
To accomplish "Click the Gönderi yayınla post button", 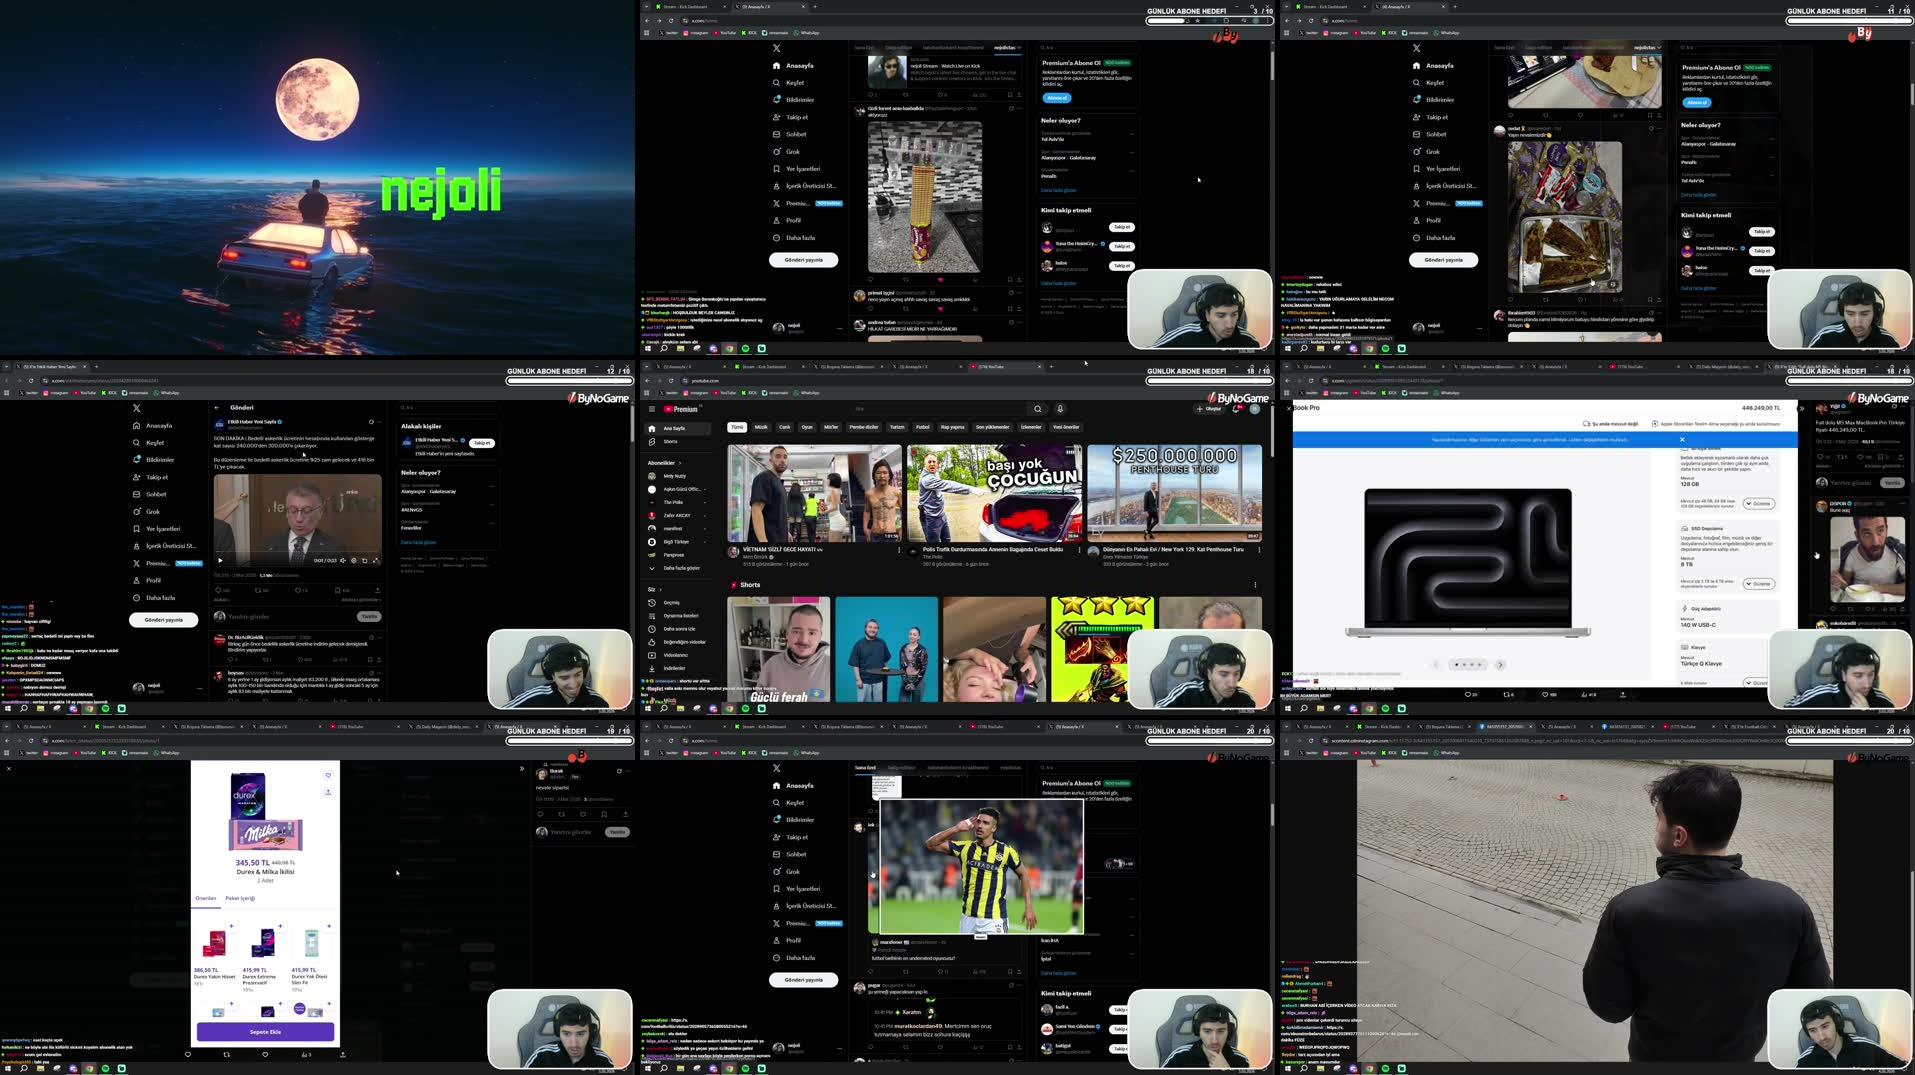I will [802, 260].
